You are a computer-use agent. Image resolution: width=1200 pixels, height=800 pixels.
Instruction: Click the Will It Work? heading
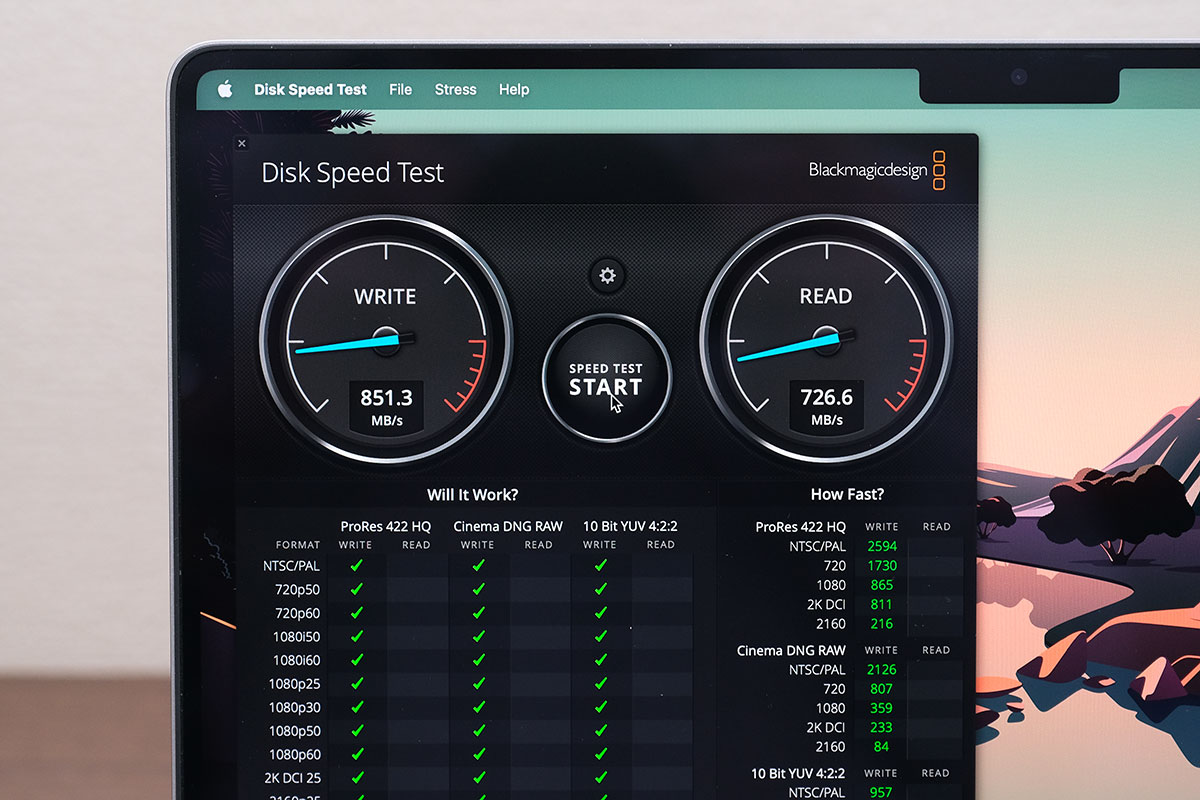pos(473,494)
